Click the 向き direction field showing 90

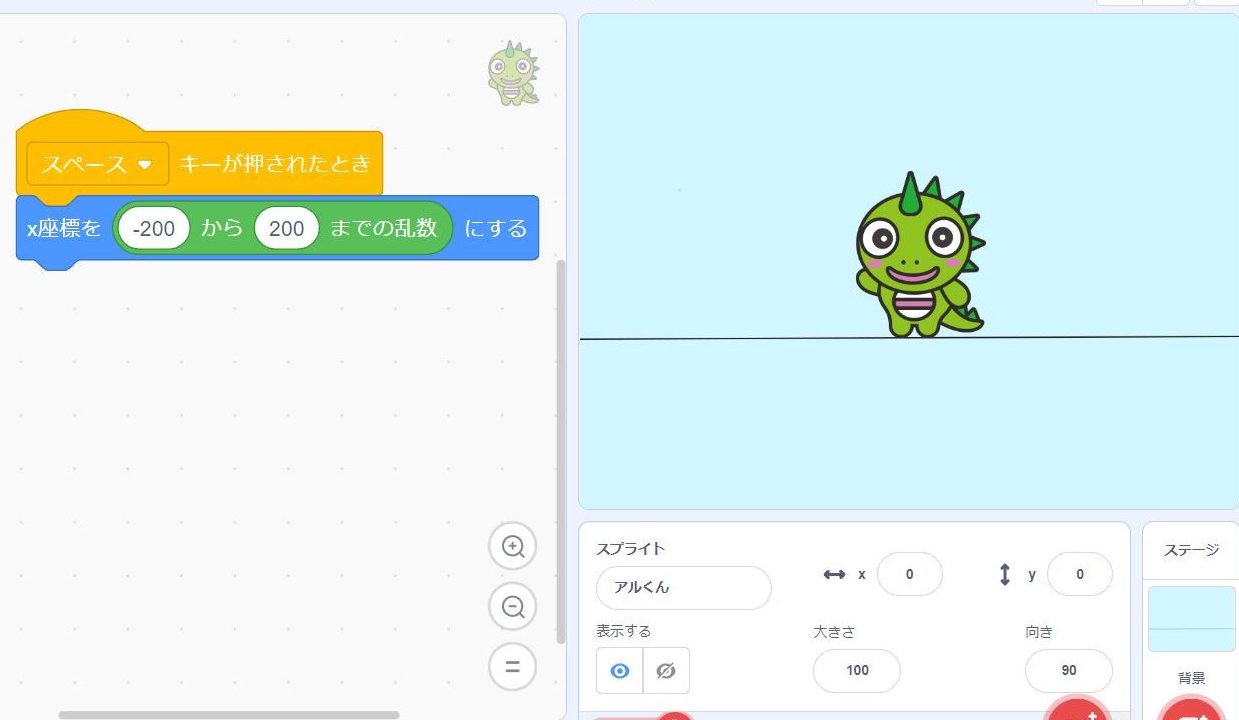pyautogui.click(x=1069, y=671)
